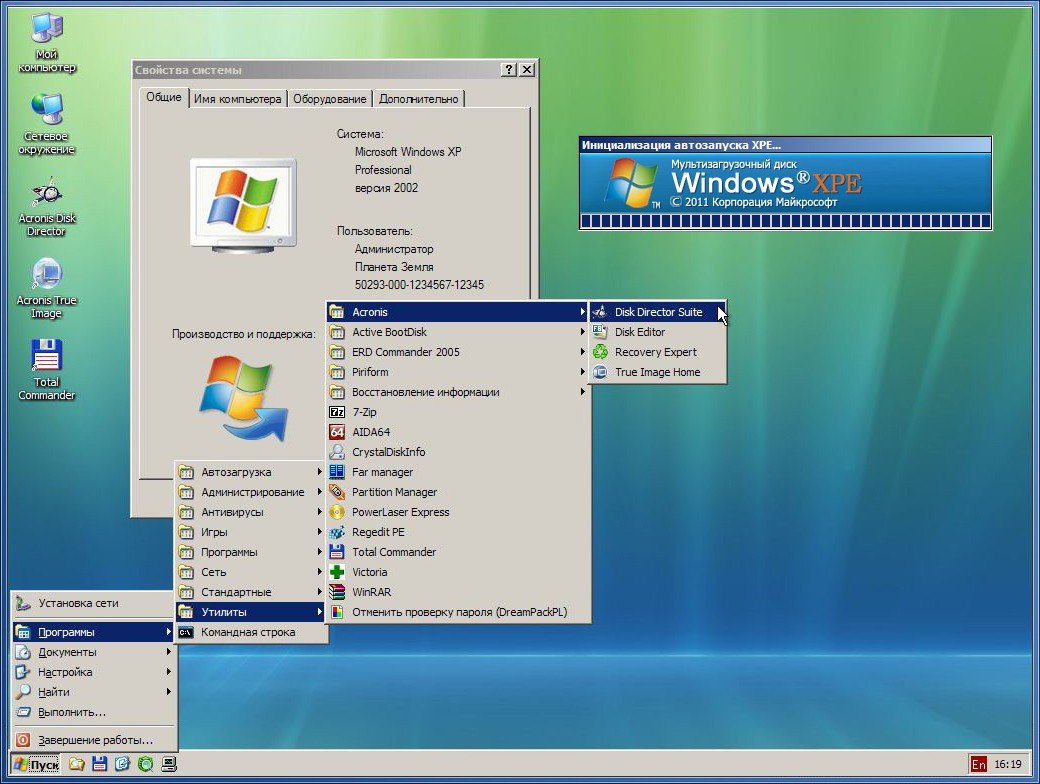
Task: Expand the Piriform submenu arrow
Action: (x=582, y=372)
